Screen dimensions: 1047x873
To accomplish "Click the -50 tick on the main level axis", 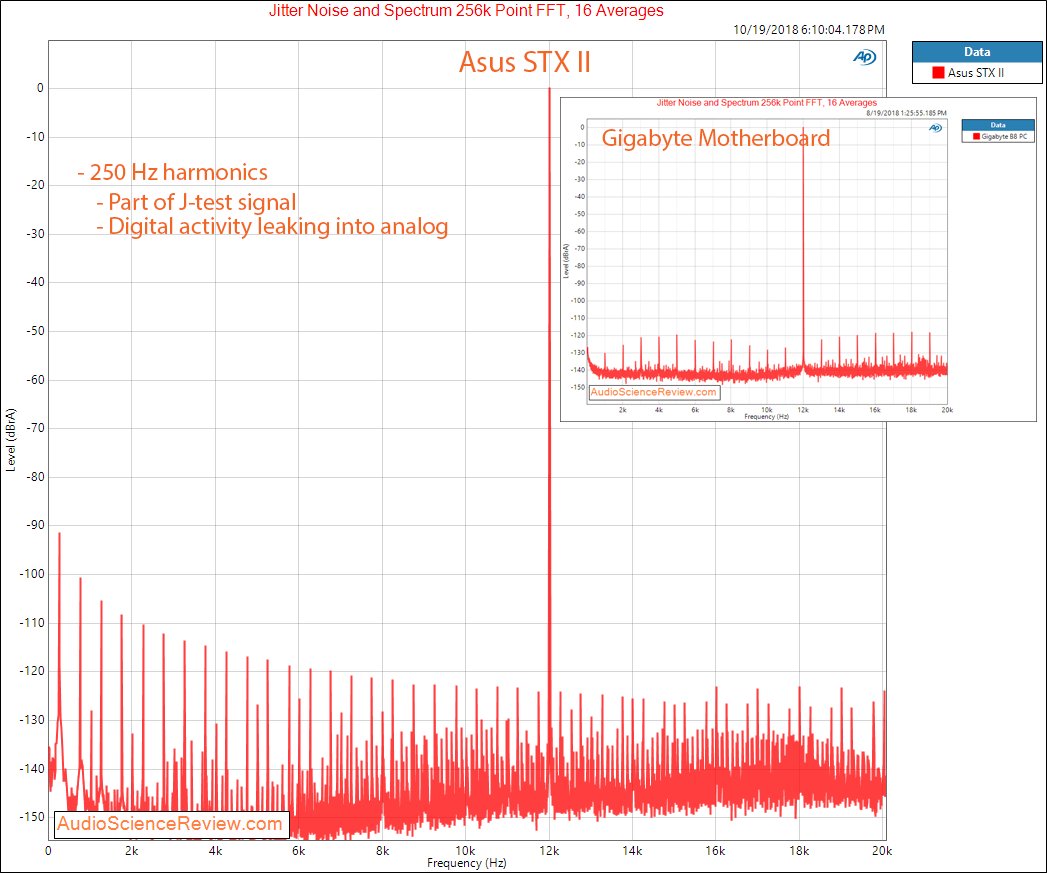I will 35,331.
